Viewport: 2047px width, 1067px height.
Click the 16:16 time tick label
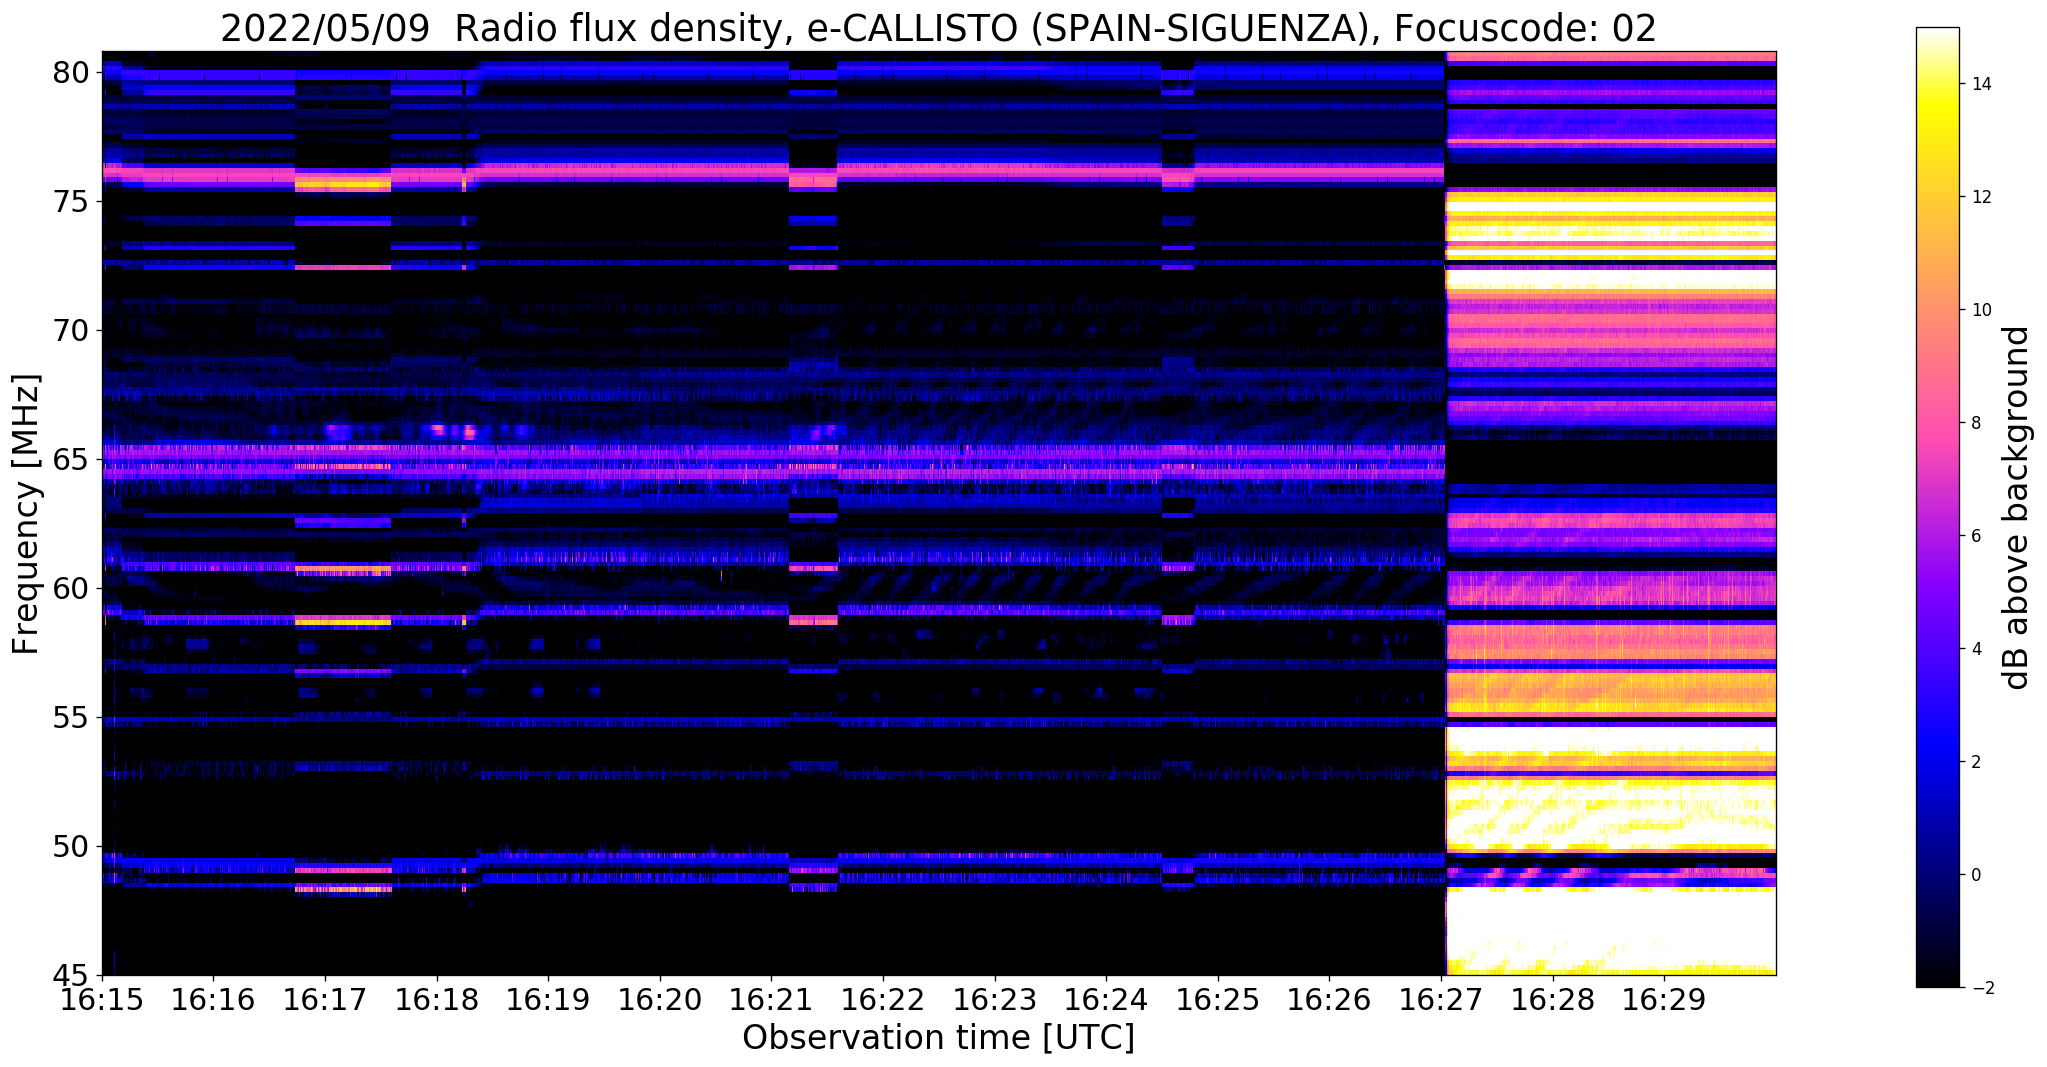[x=213, y=1000]
